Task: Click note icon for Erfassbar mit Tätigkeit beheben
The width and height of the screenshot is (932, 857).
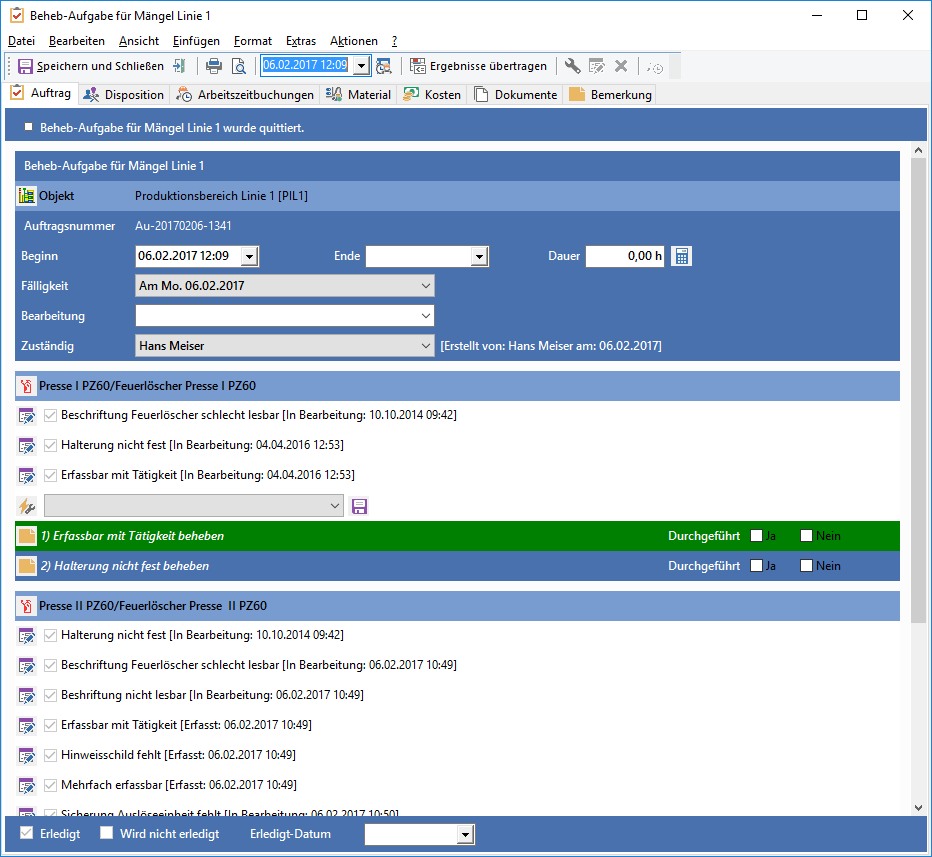Action: point(27,536)
